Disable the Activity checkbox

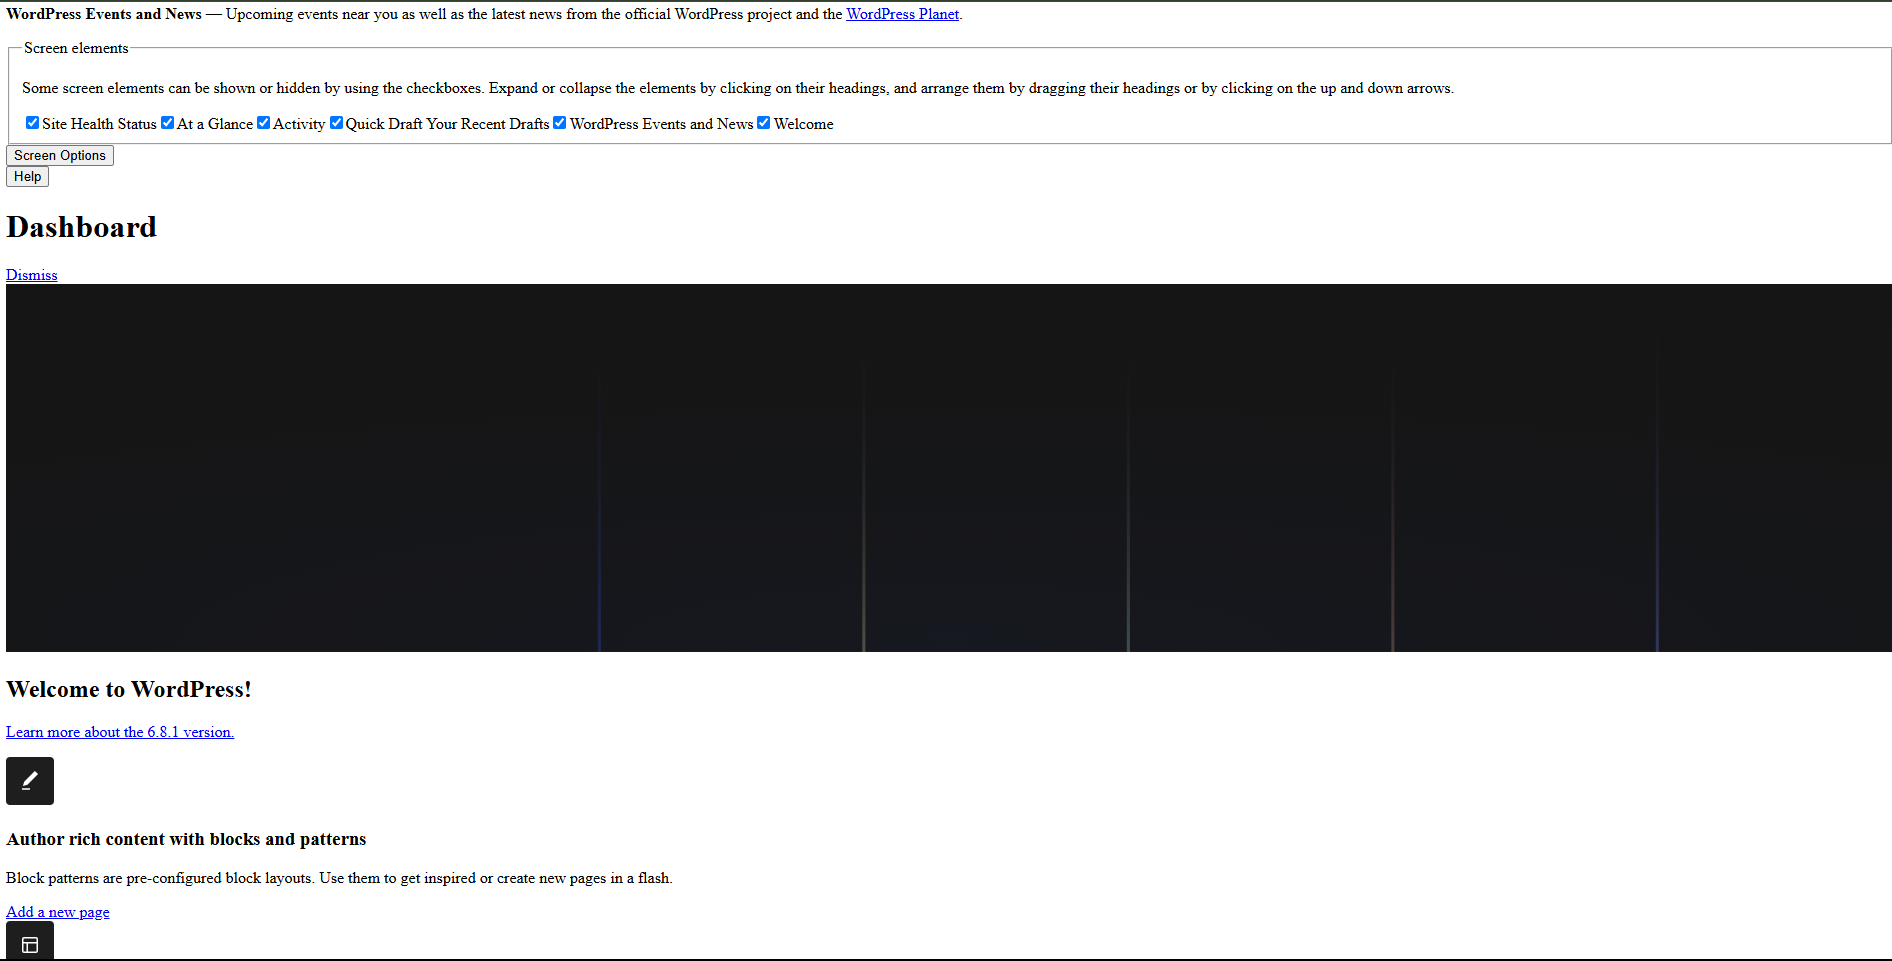(x=263, y=123)
